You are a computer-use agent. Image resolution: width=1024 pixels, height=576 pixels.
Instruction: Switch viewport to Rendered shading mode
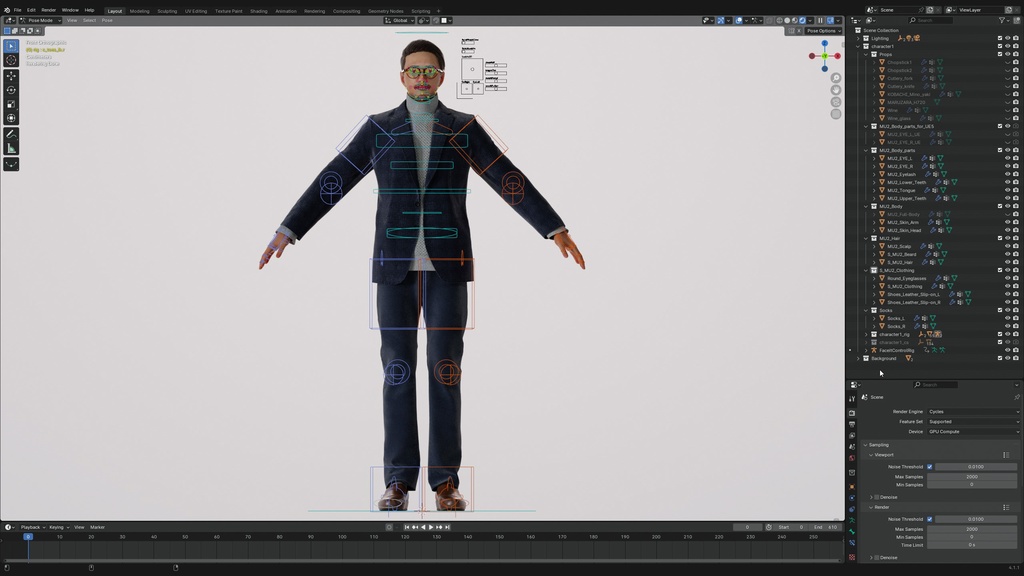pyautogui.click(x=802, y=20)
